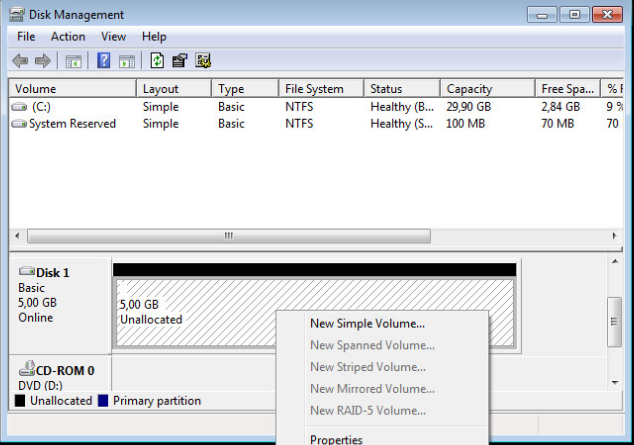
Task: Select Properties in the context menu
Action: (x=336, y=439)
